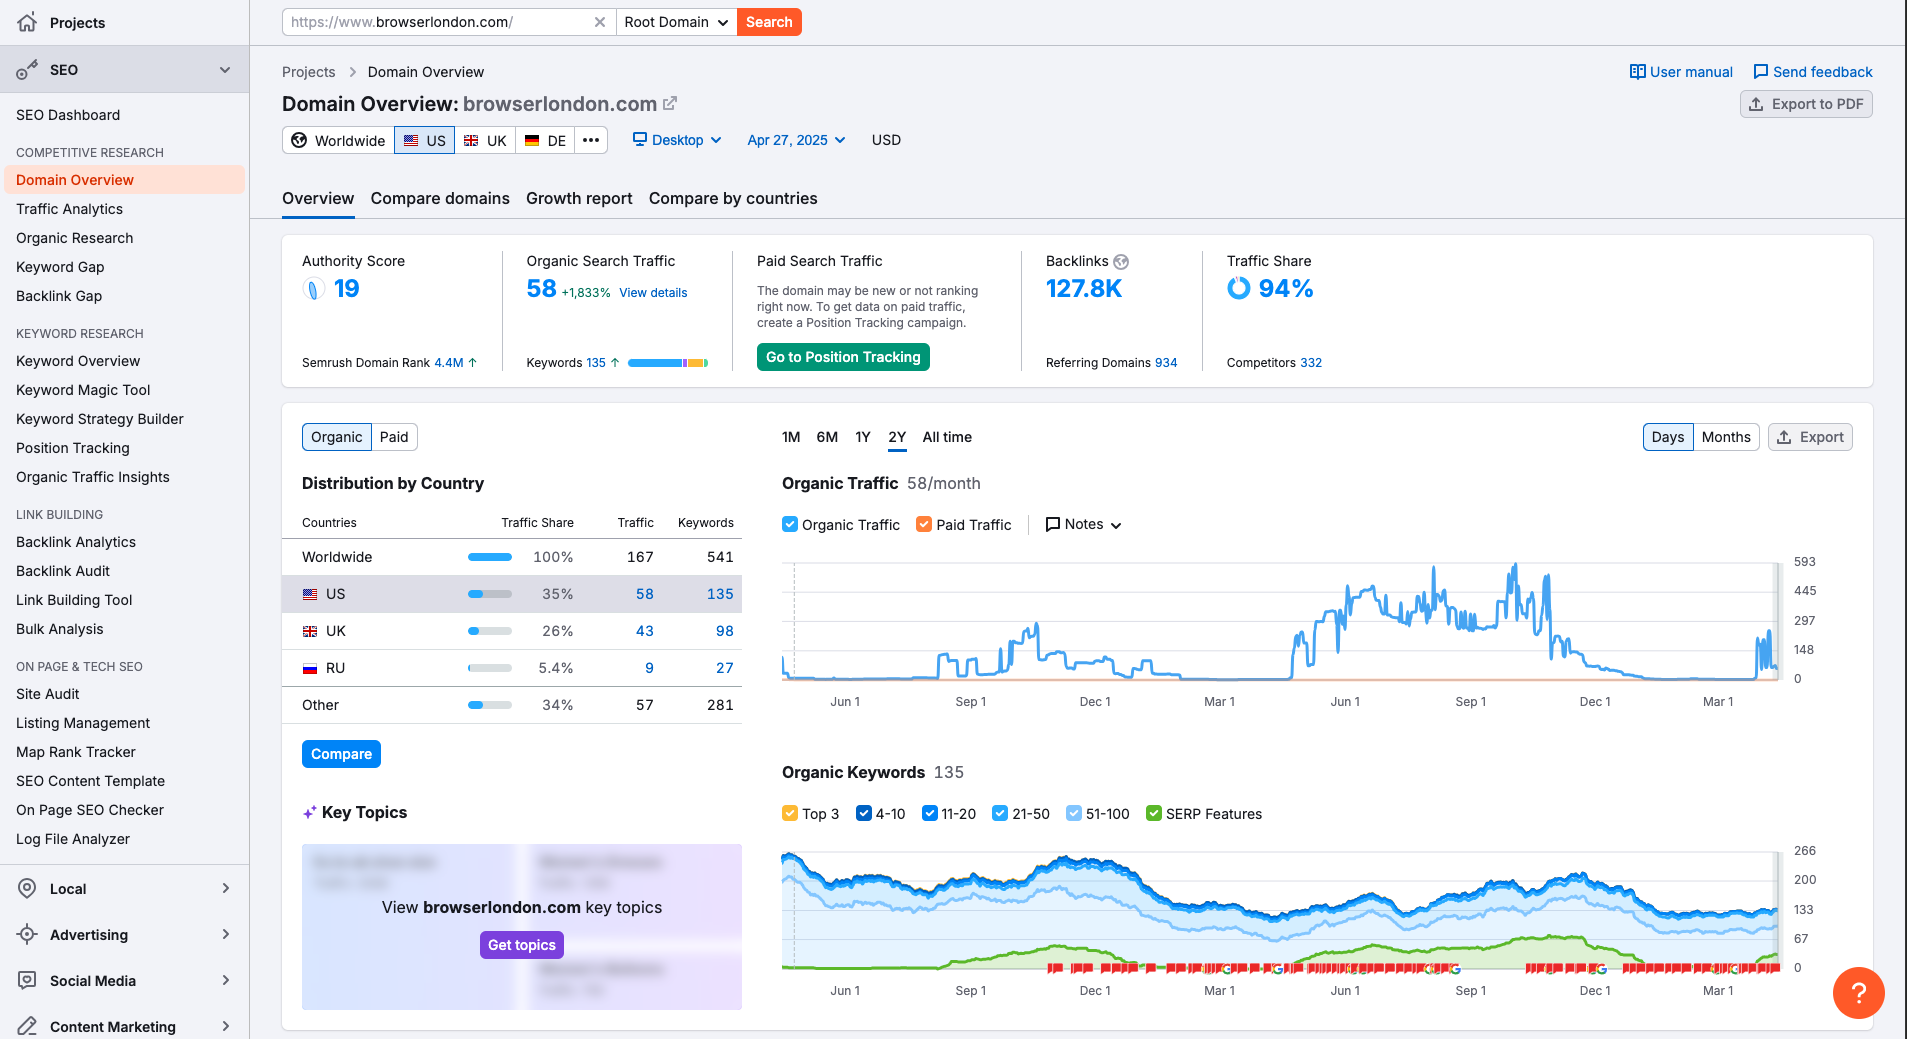Toggle the 21-50 keywords checkbox
The width and height of the screenshot is (1907, 1039).
click(1000, 813)
